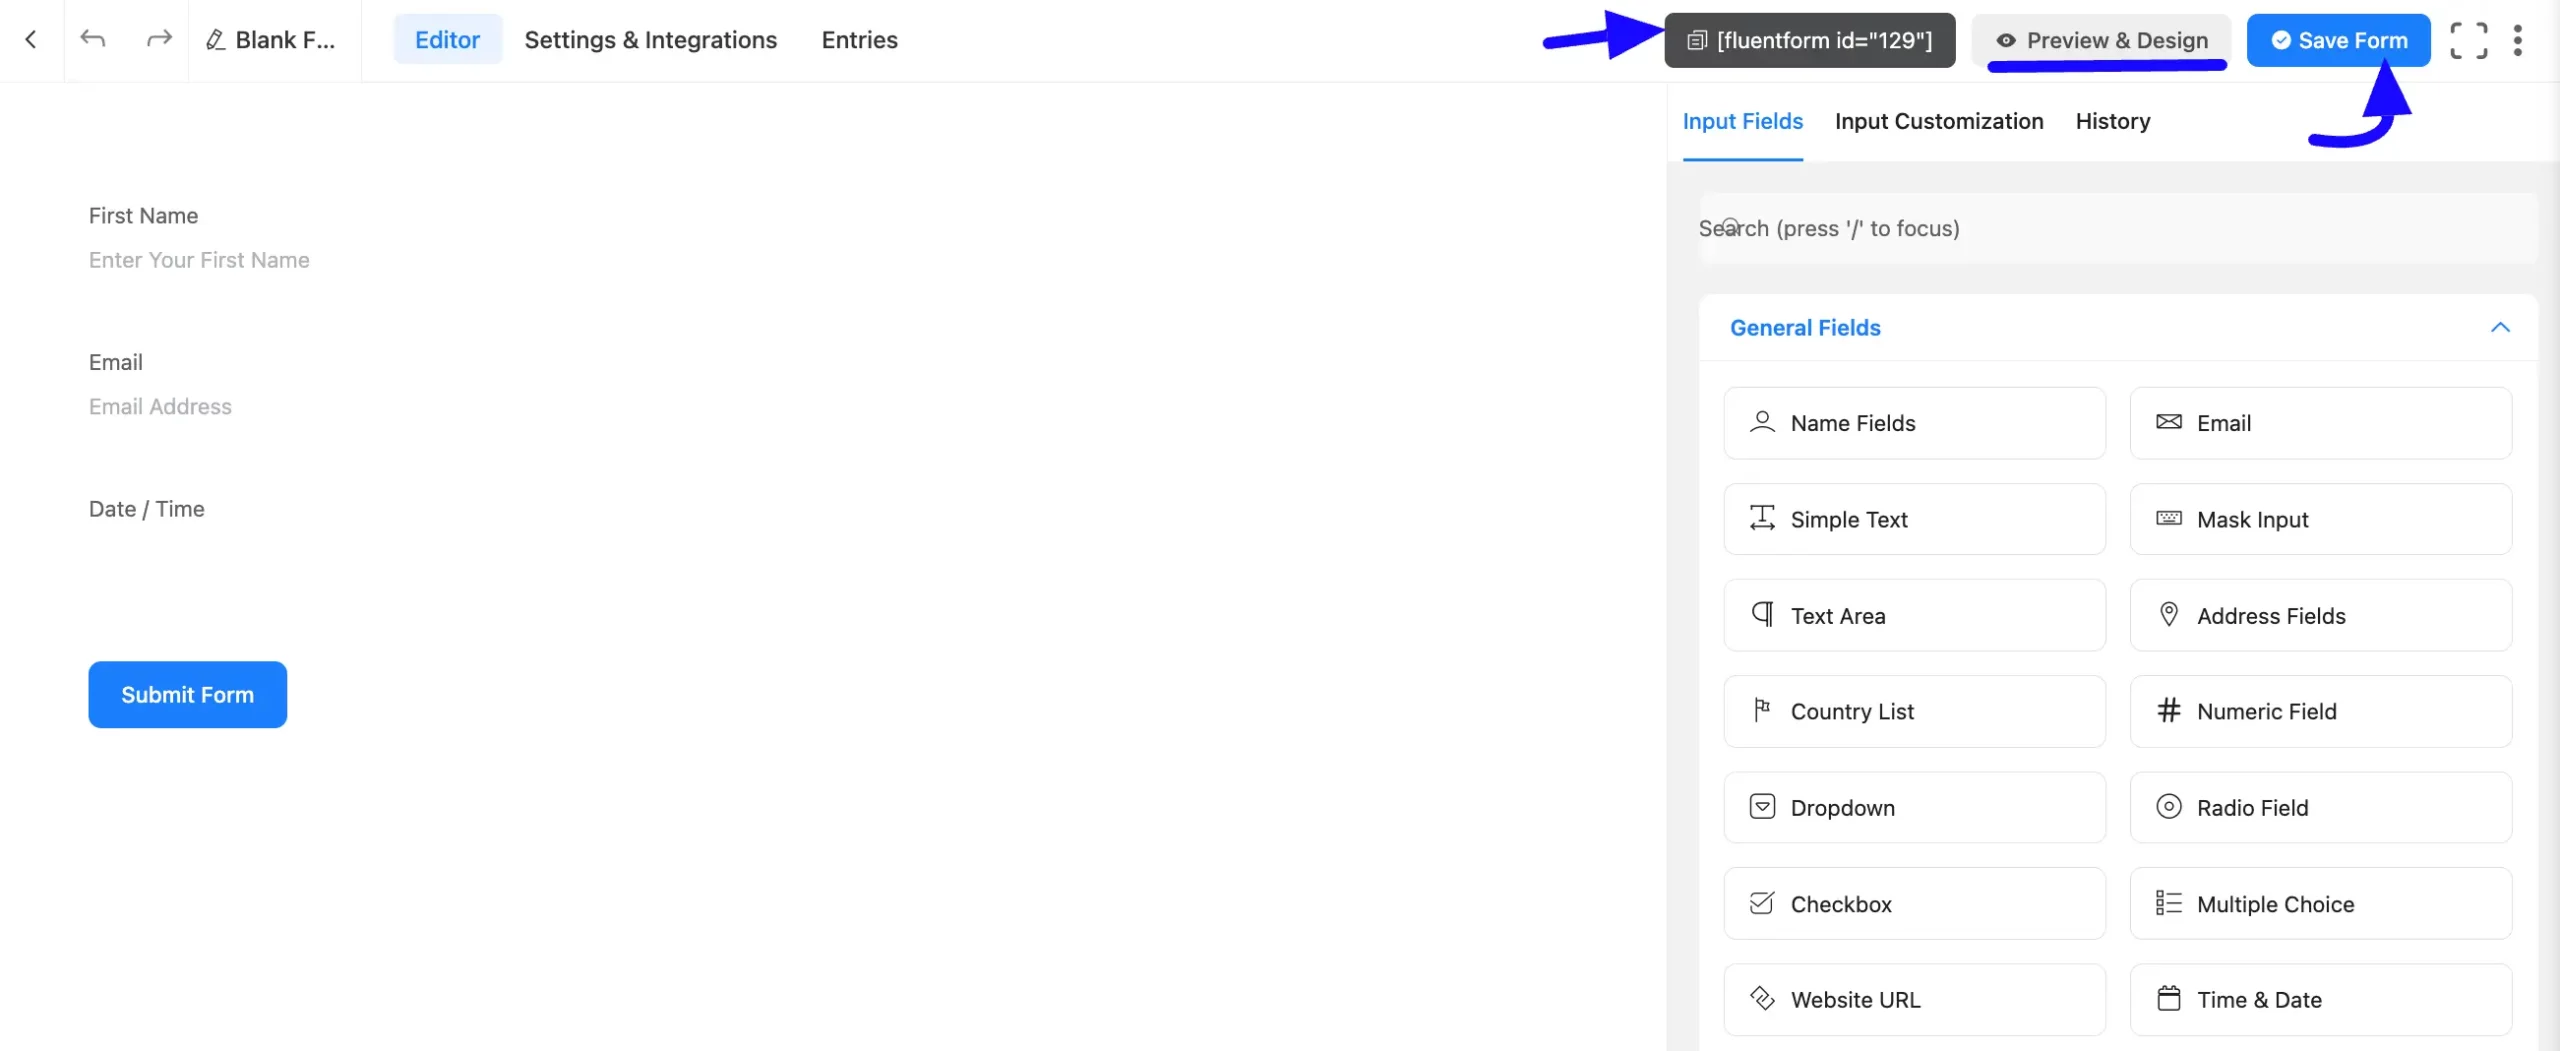Add the Numeric Field element
Image resolution: width=2560 pixels, height=1051 pixels.
click(x=2320, y=711)
